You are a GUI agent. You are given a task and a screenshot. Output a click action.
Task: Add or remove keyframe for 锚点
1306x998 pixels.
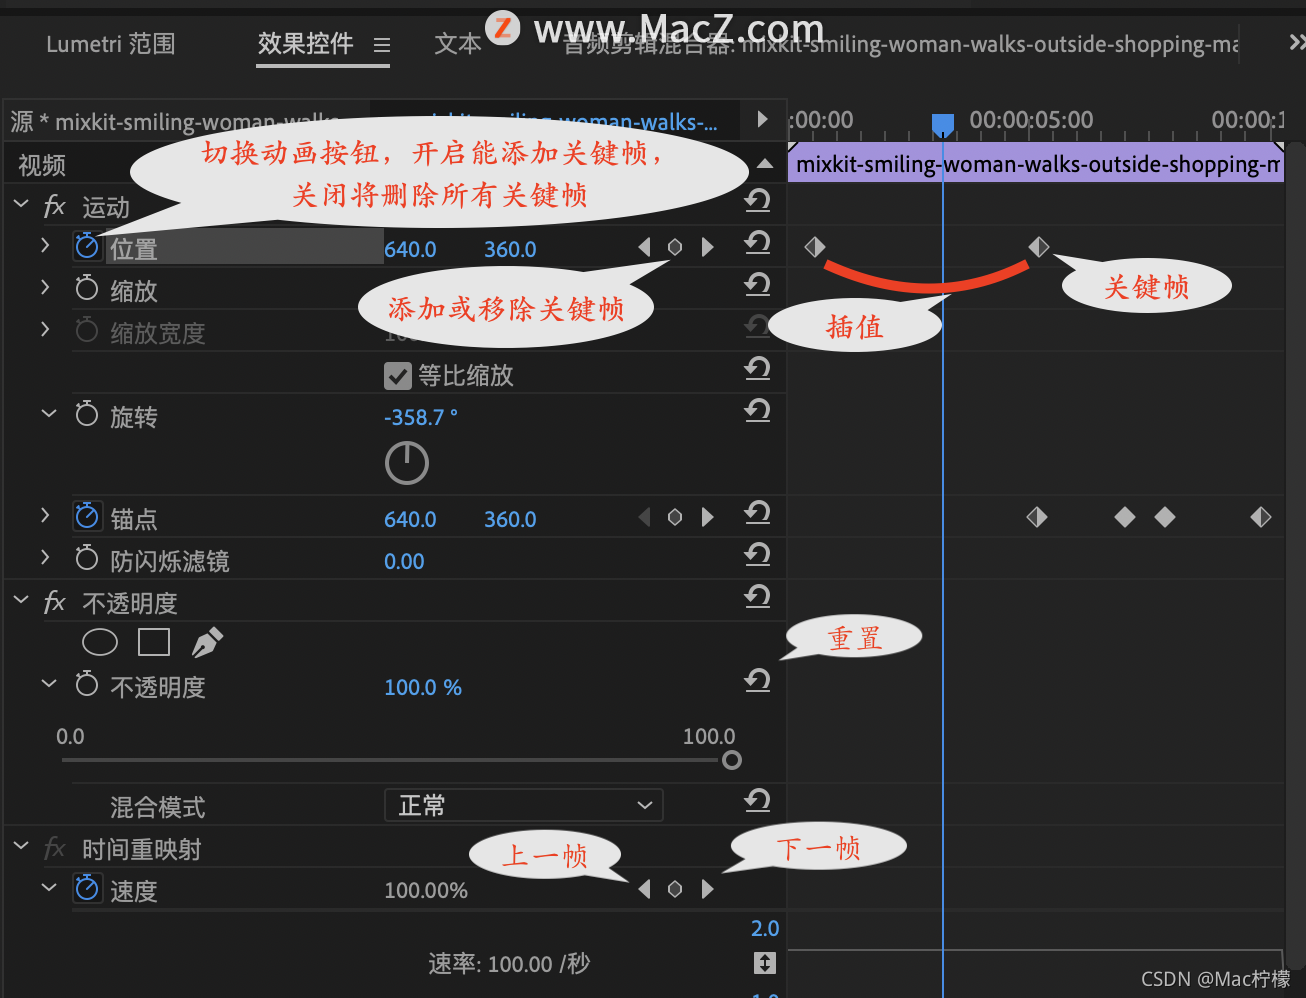tap(675, 517)
